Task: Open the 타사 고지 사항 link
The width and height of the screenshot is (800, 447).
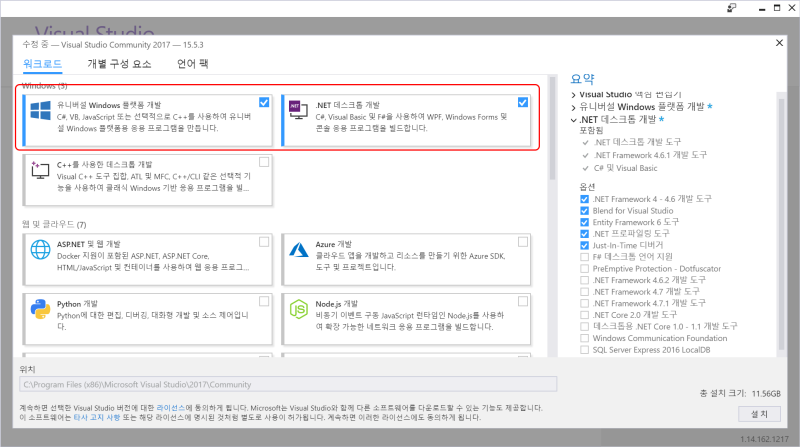Action: coord(97,417)
